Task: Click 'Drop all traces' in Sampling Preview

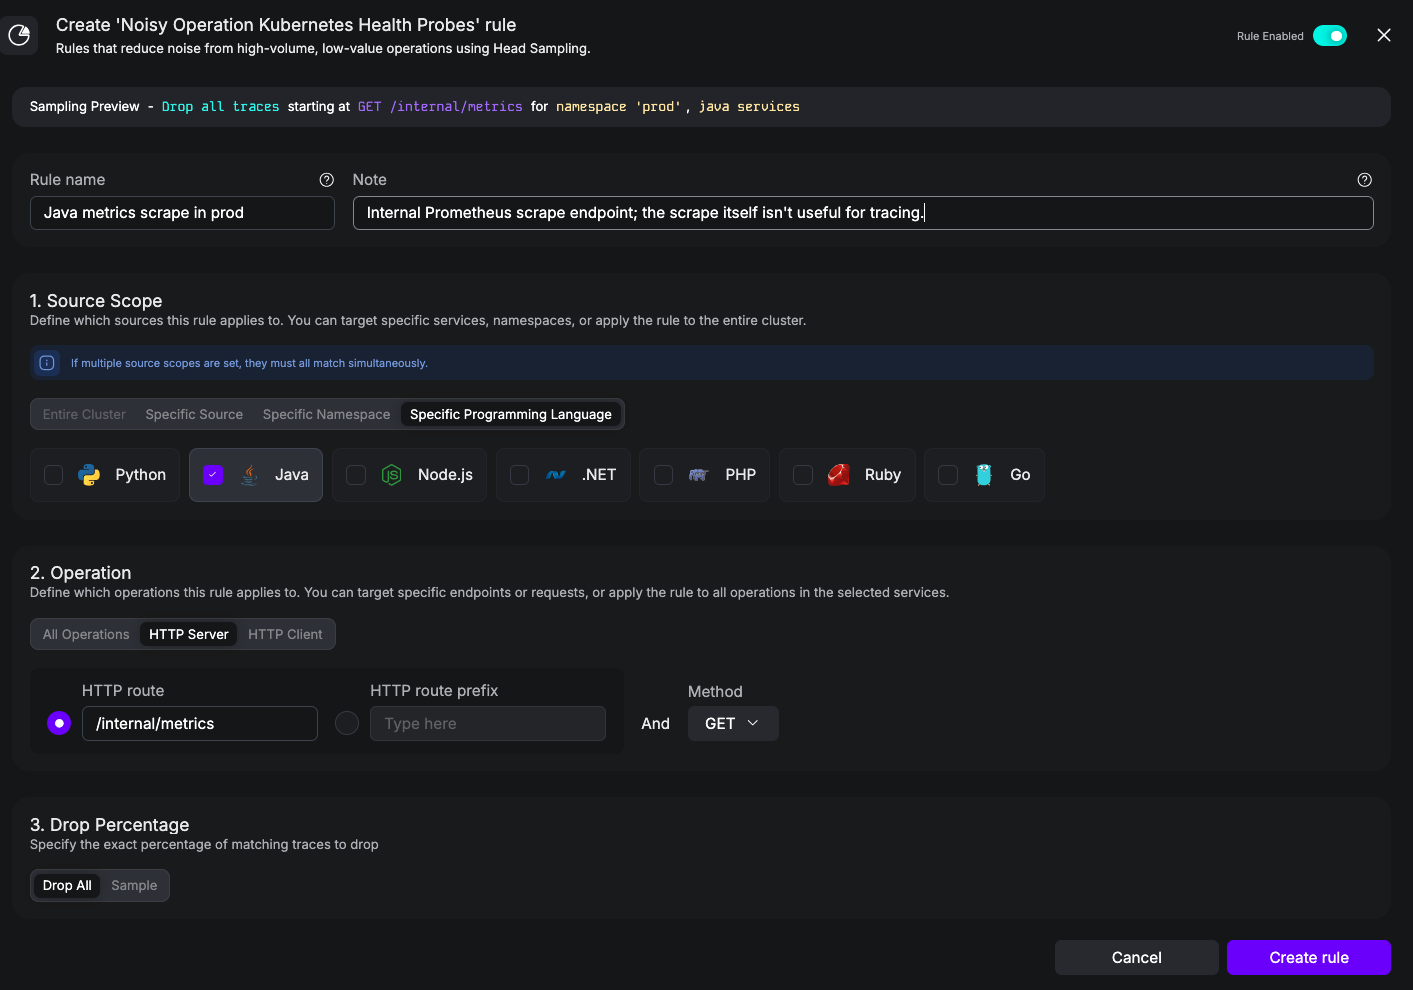Action: coord(221,107)
